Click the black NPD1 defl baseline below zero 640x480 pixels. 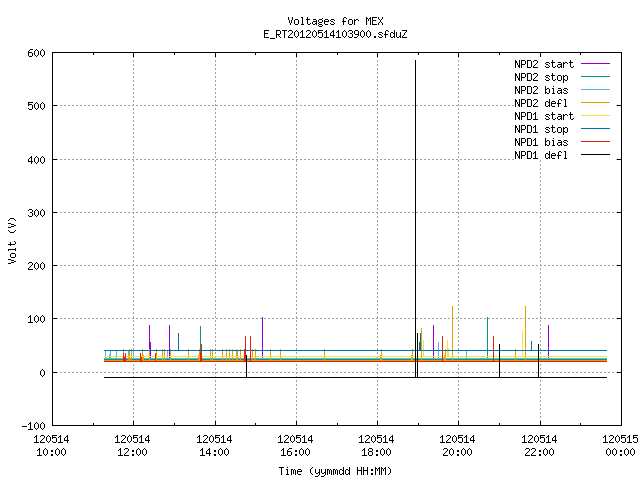[x=355, y=378]
